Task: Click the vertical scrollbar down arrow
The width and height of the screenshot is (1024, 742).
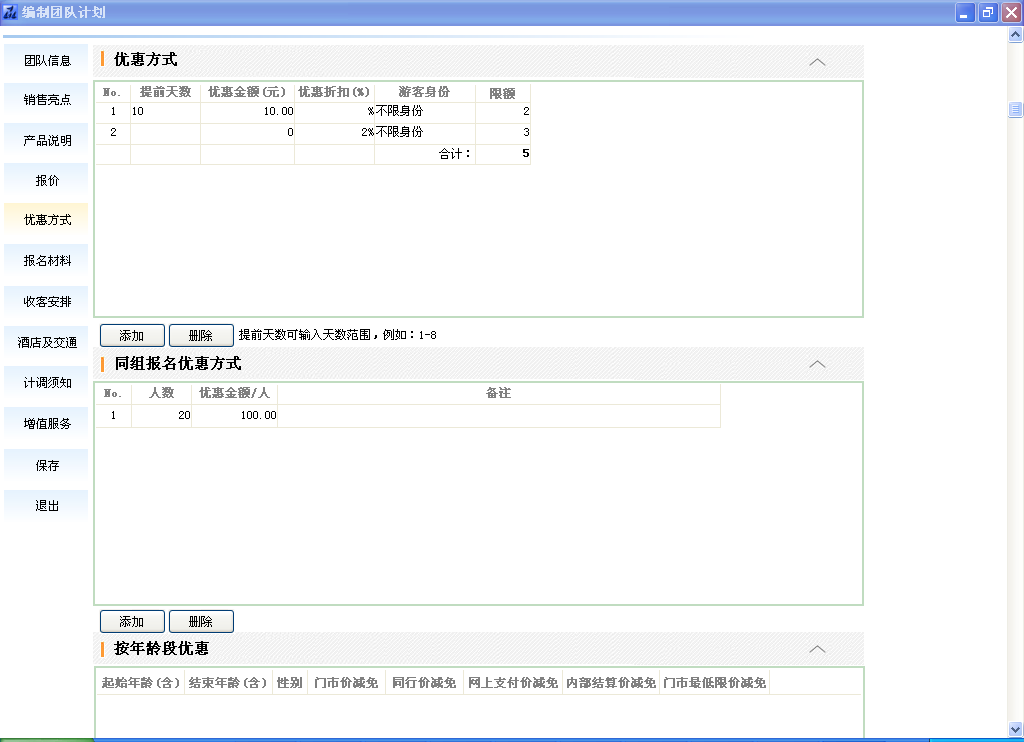Action: pyautogui.click(x=1015, y=729)
